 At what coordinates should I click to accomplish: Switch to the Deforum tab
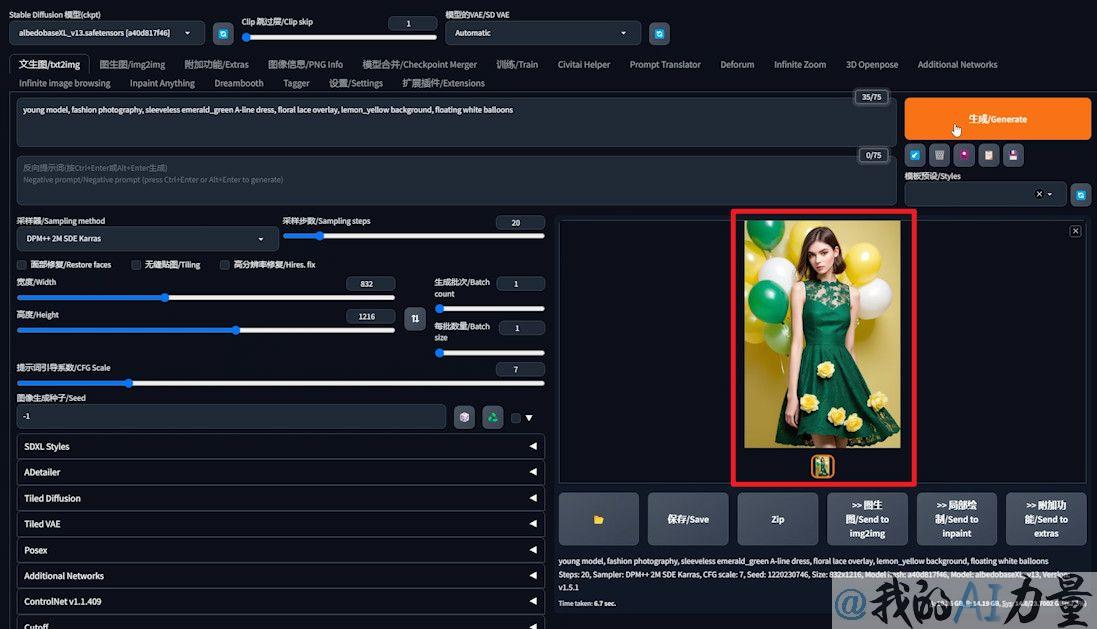click(x=737, y=64)
